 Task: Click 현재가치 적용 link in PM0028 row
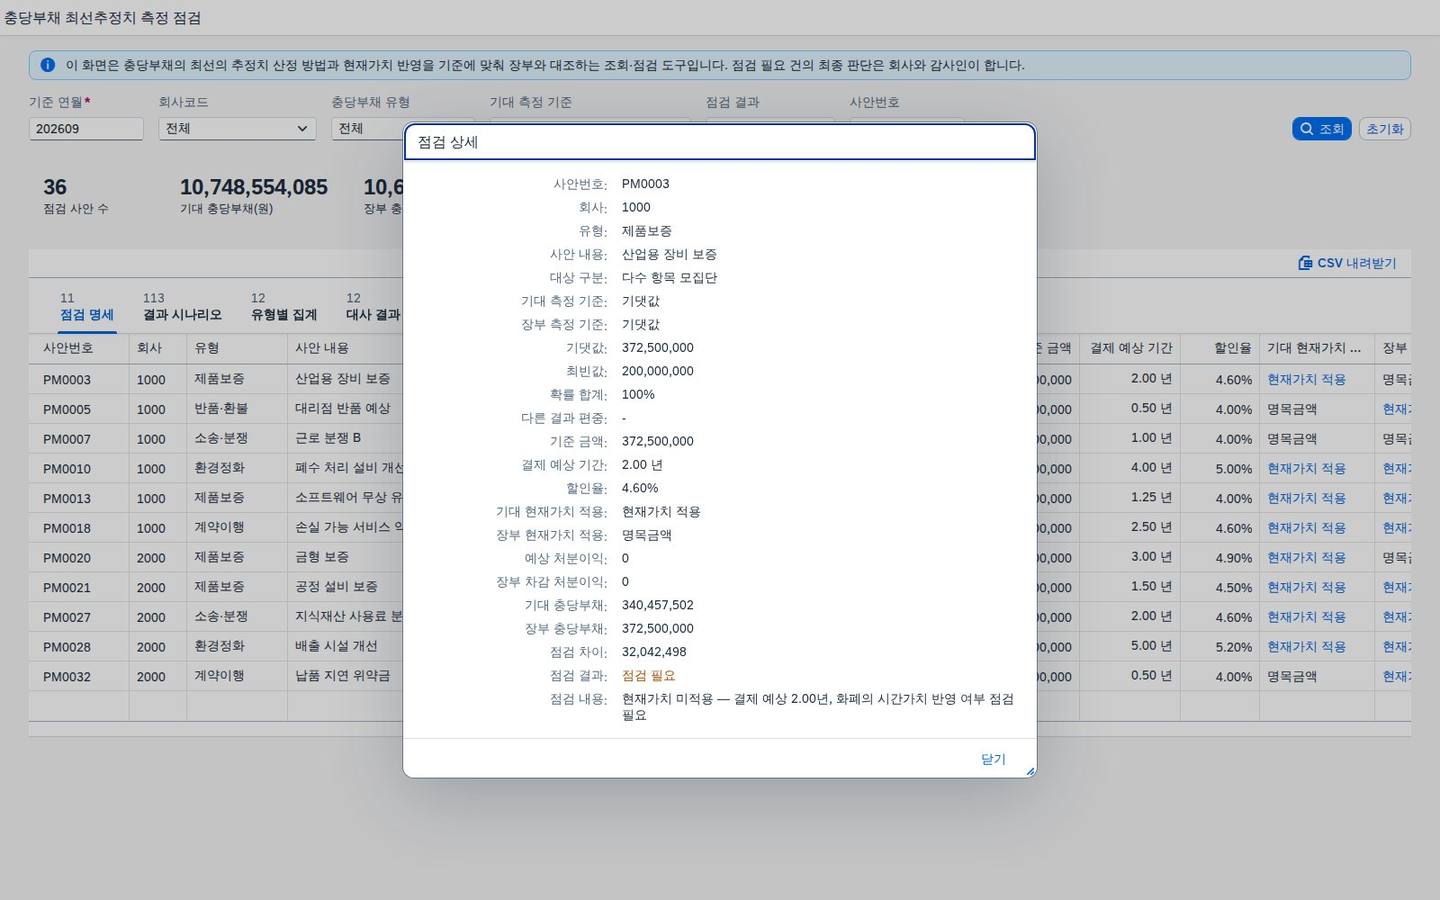pos(1306,647)
